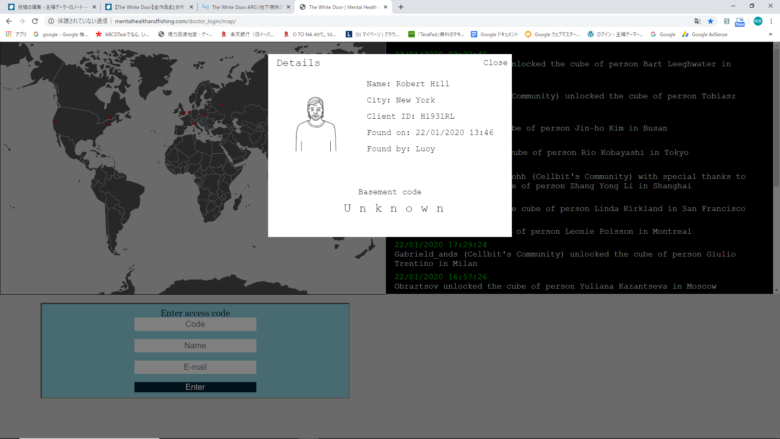Restore down the Chrome window
This screenshot has width=780, height=439.
[752, 6]
